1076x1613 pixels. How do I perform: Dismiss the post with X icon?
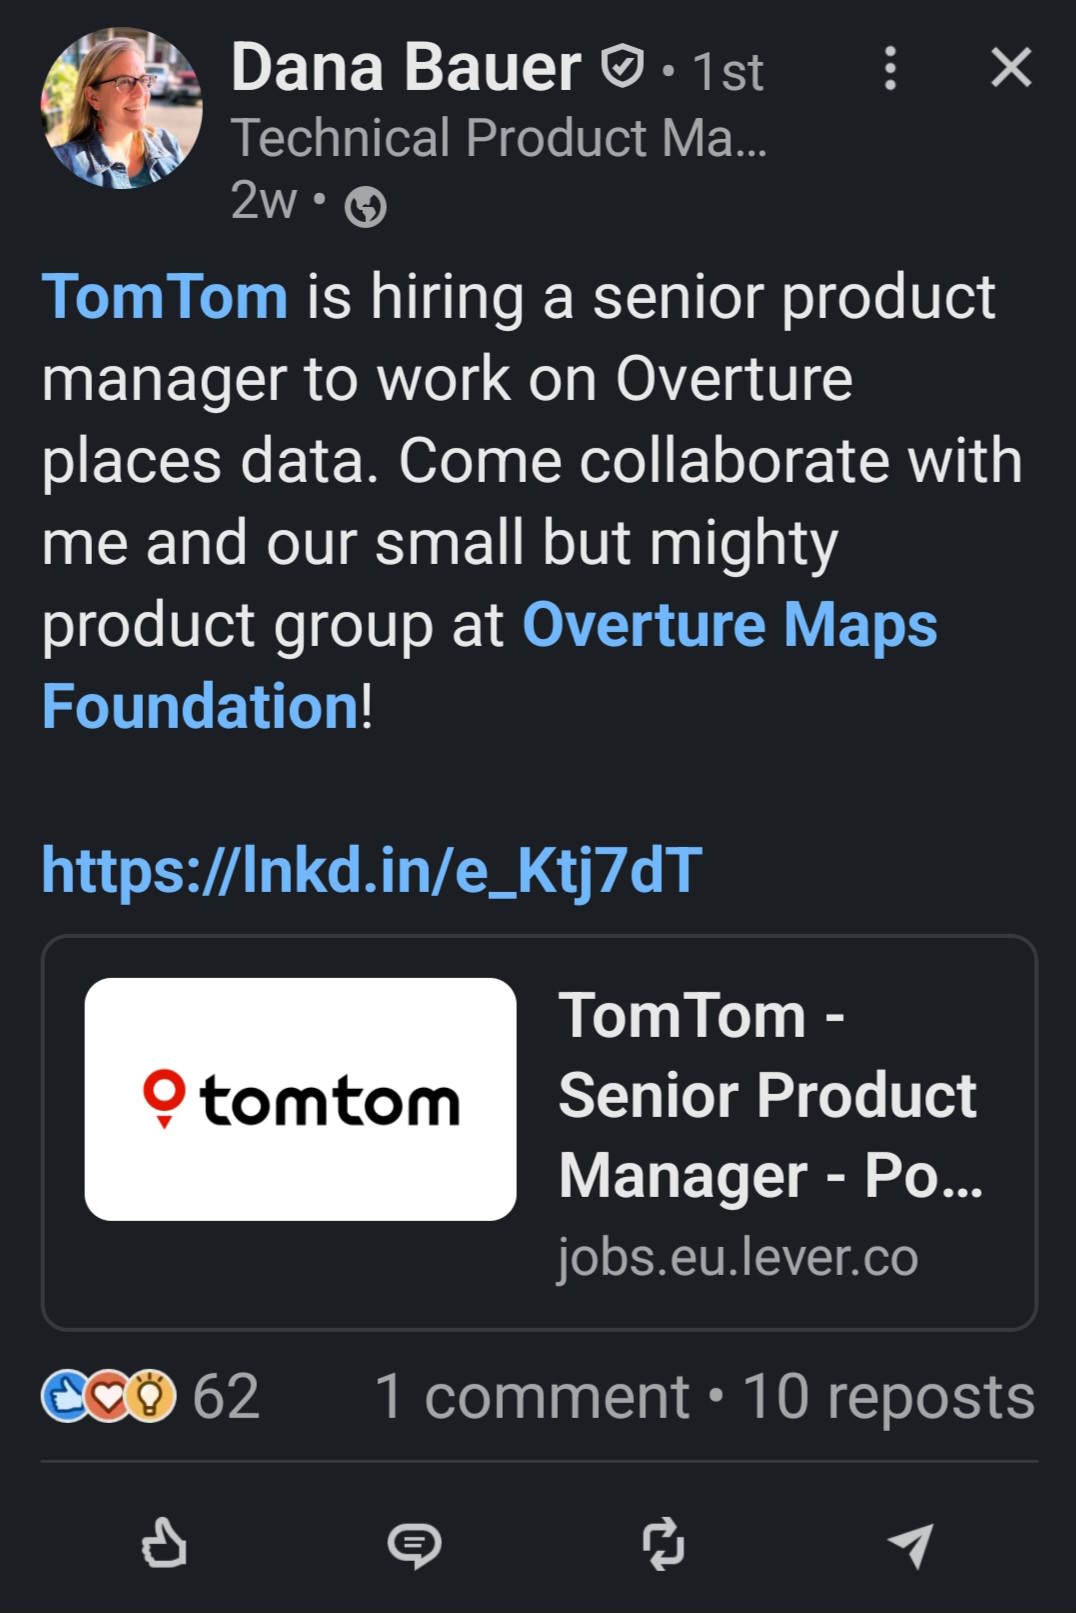[1010, 68]
